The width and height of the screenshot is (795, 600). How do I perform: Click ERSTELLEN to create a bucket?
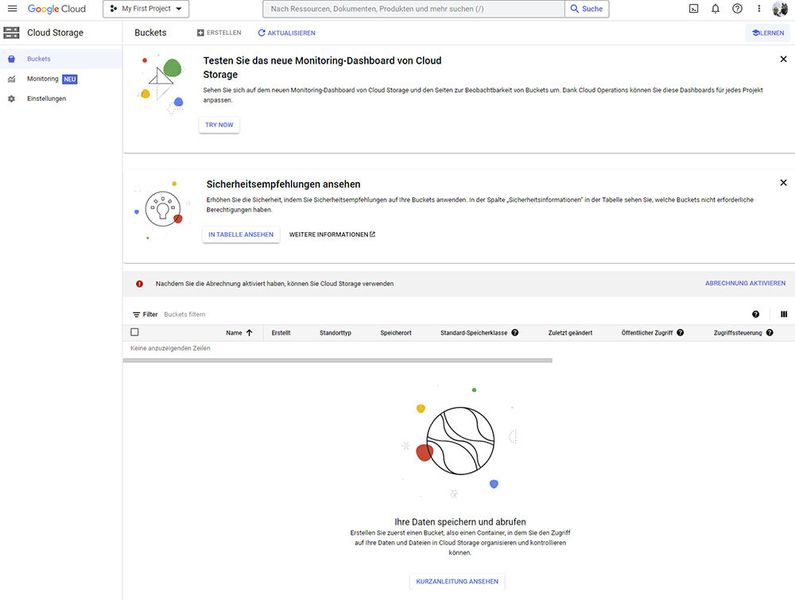point(219,32)
